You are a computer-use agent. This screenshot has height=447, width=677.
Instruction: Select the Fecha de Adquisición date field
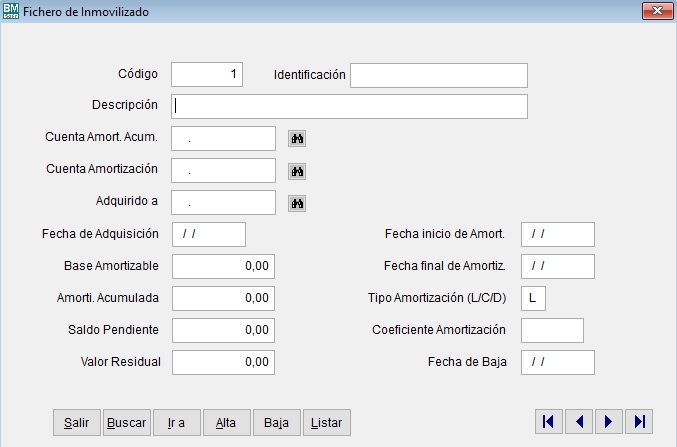209,234
